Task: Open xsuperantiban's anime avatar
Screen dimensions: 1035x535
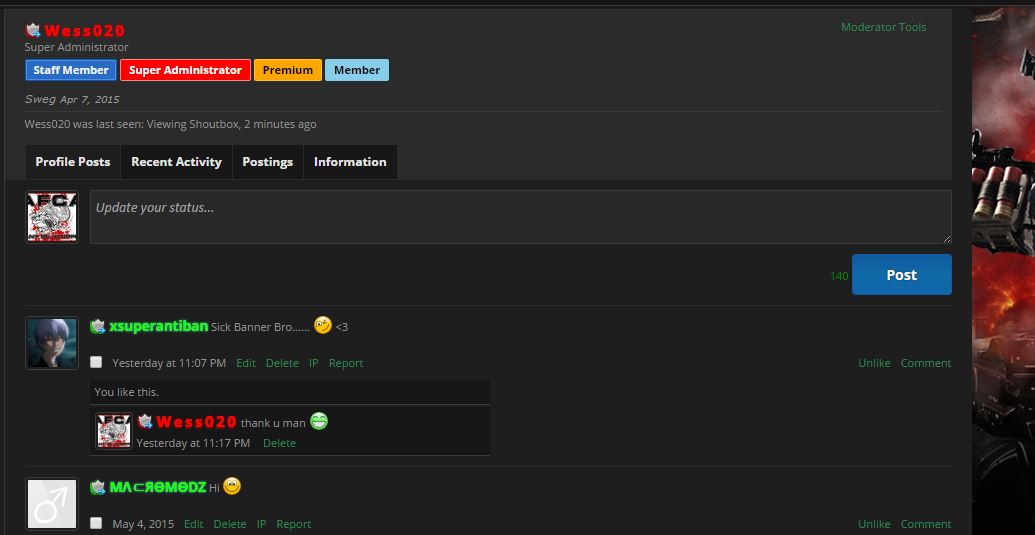Action: 51,343
